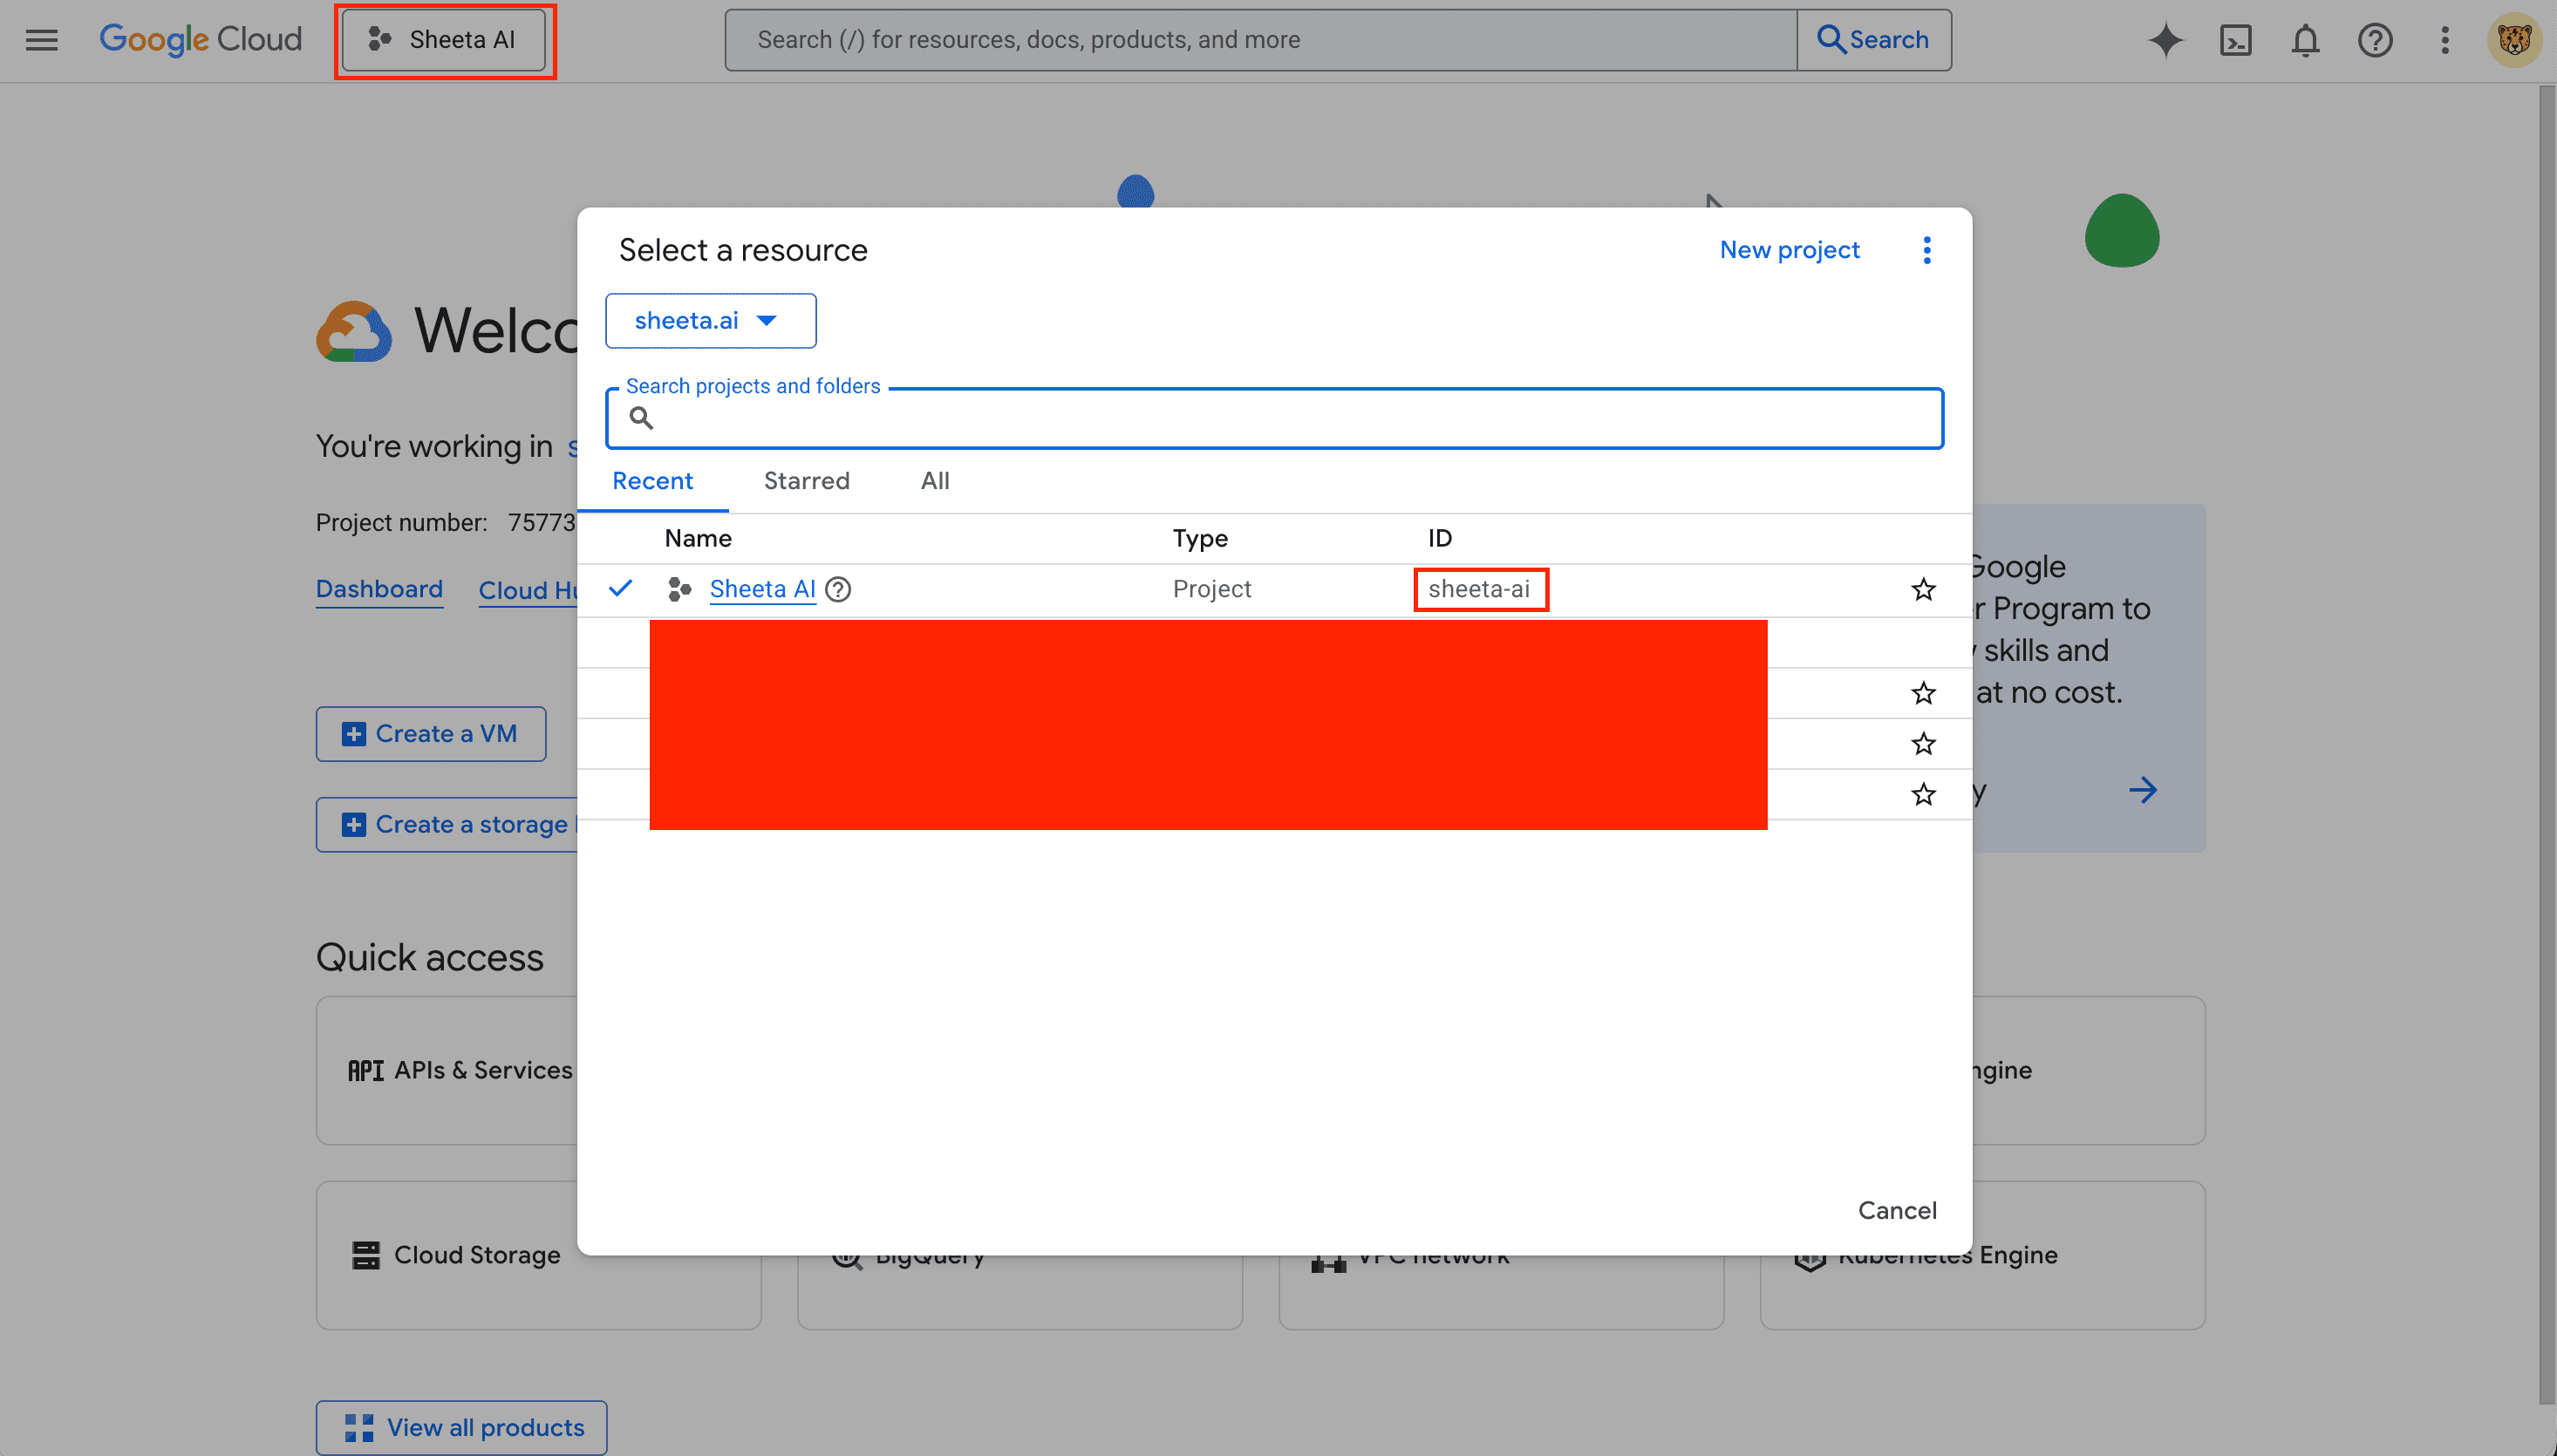Launch the Gemini AI assistant
The height and width of the screenshot is (1456, 2557).
point(2165,40)
